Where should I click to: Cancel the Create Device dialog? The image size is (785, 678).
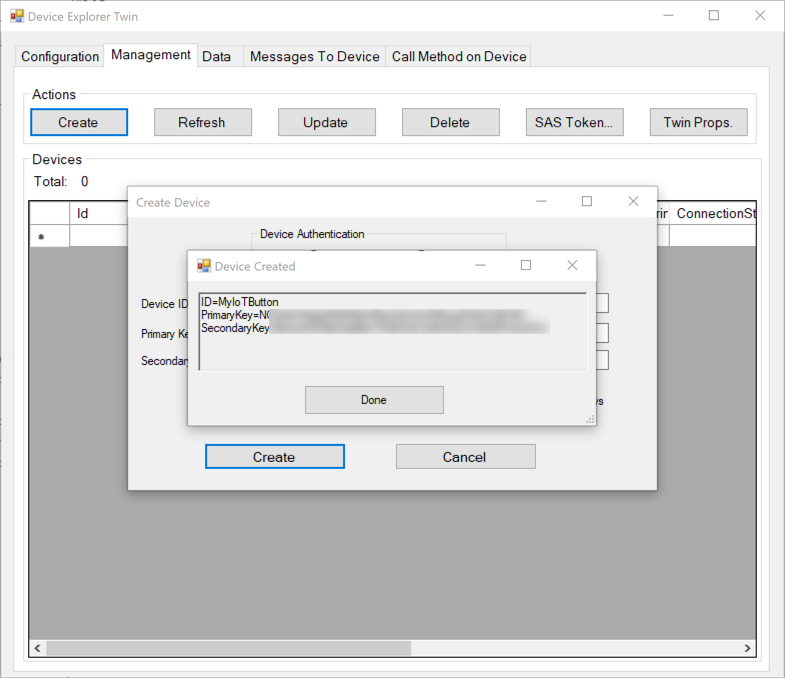coord(466,457)
